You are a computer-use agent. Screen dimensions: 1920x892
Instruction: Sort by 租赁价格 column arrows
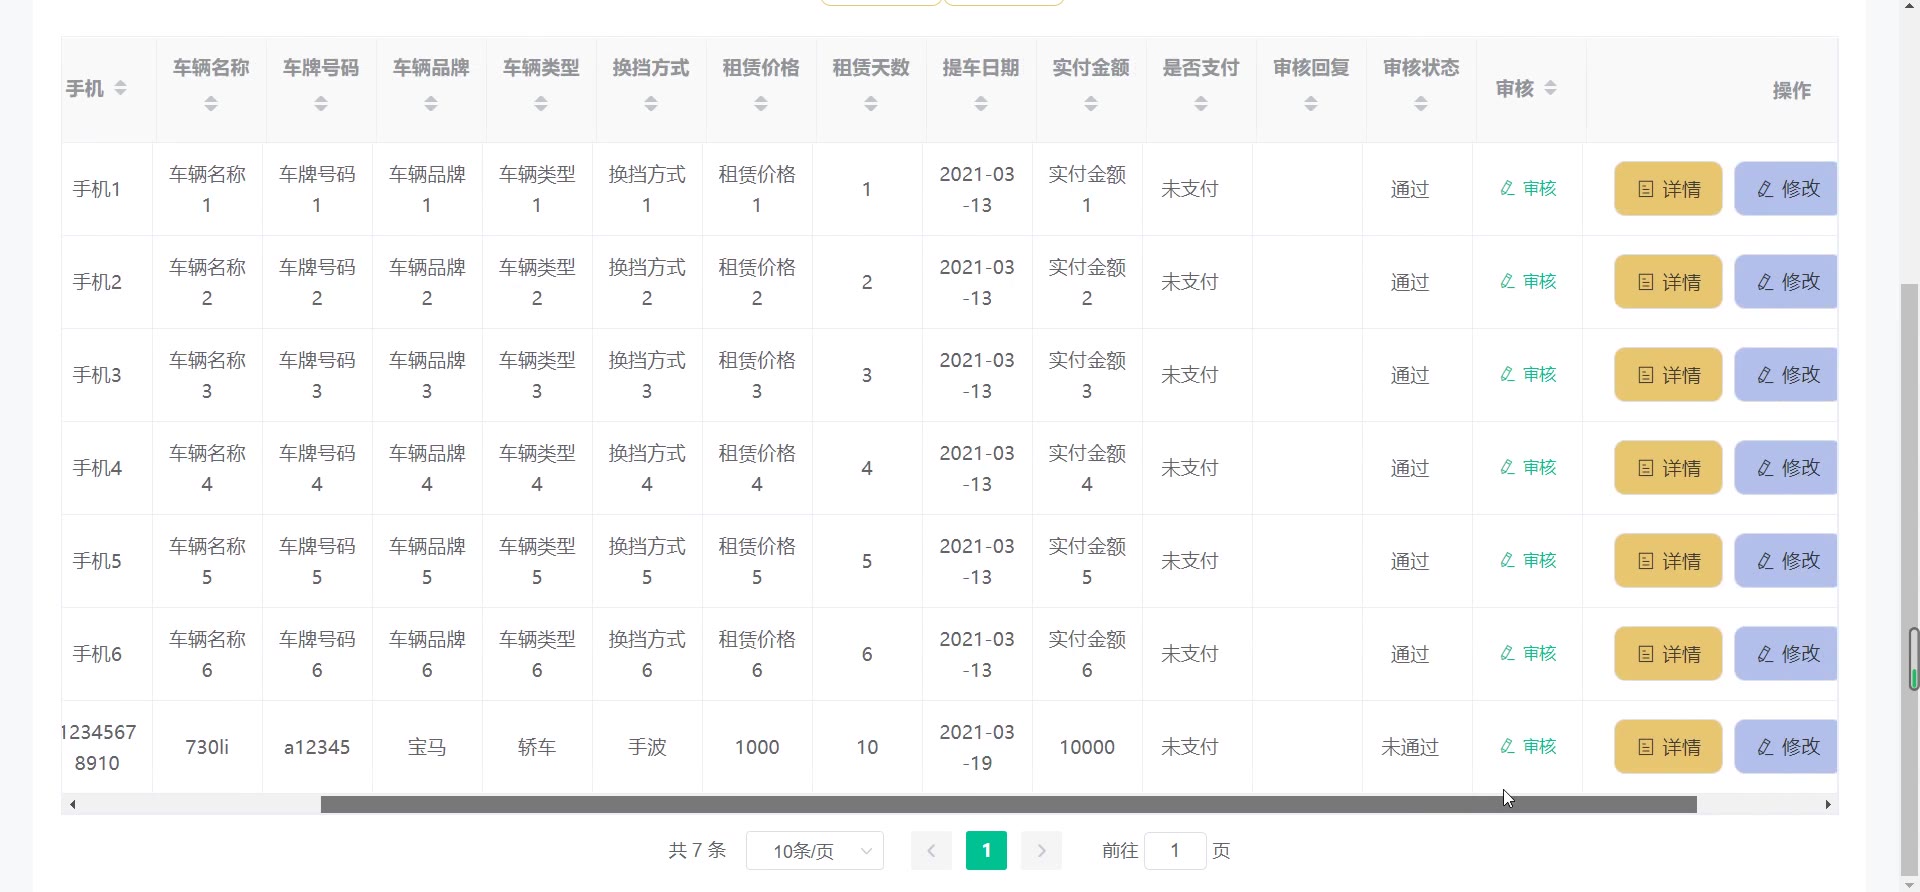click(x=761, y=103)
